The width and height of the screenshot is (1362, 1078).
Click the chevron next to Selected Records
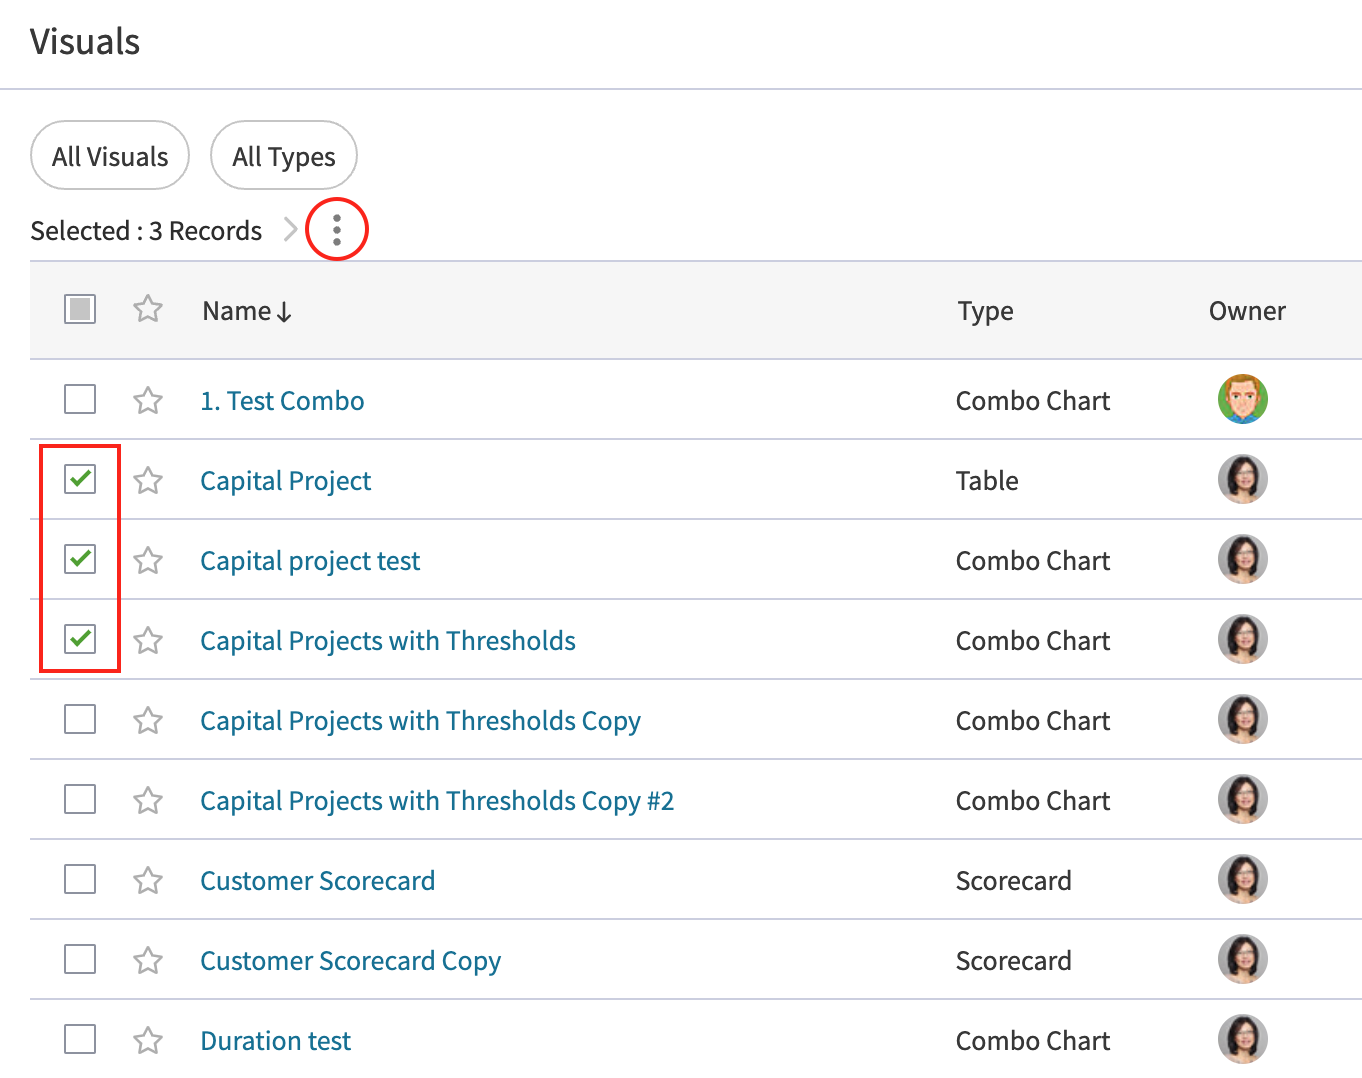290,230
